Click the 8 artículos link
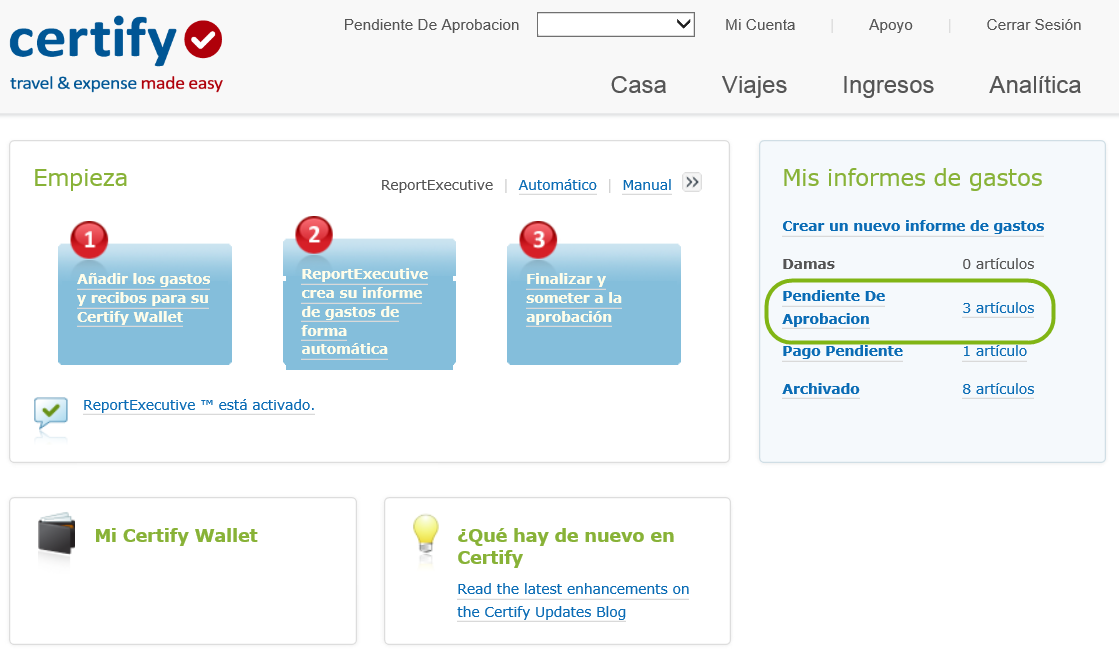This screenshot has height=656, width=1119. pyautogui.click(x=998, y=389)
